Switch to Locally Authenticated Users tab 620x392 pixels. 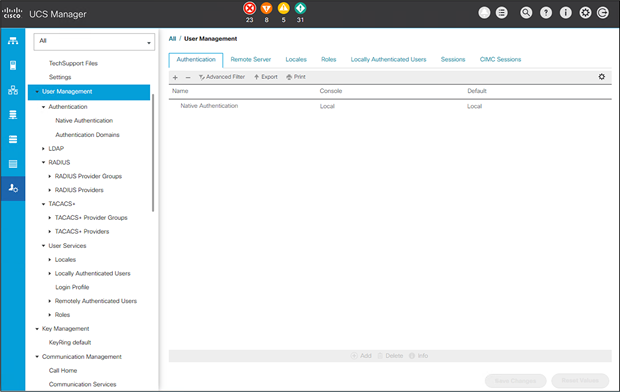pos(388,60)
